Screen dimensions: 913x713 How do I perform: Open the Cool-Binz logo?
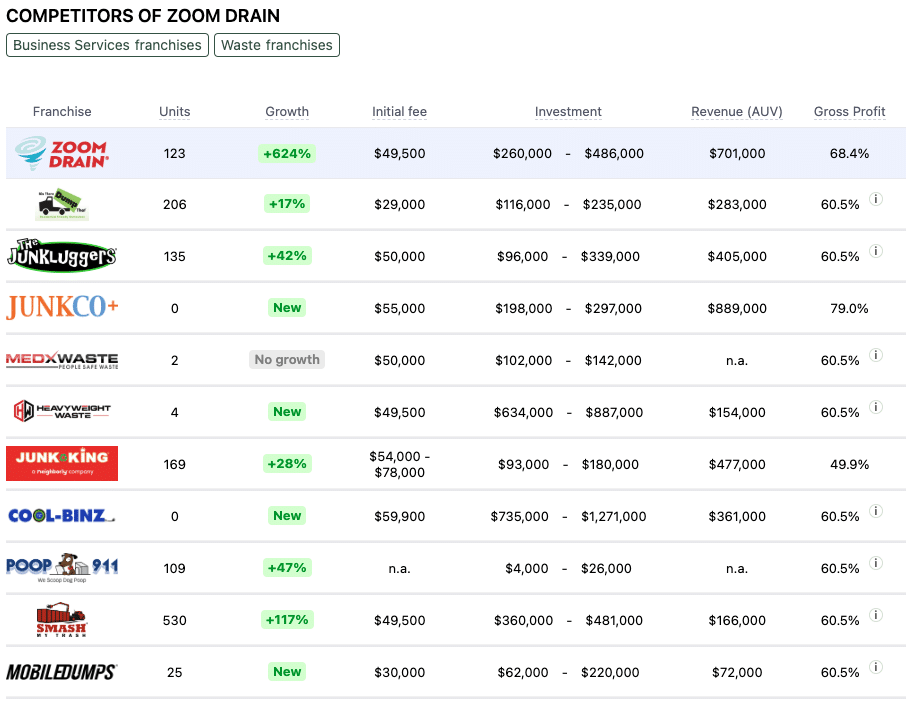pos(62,516)
